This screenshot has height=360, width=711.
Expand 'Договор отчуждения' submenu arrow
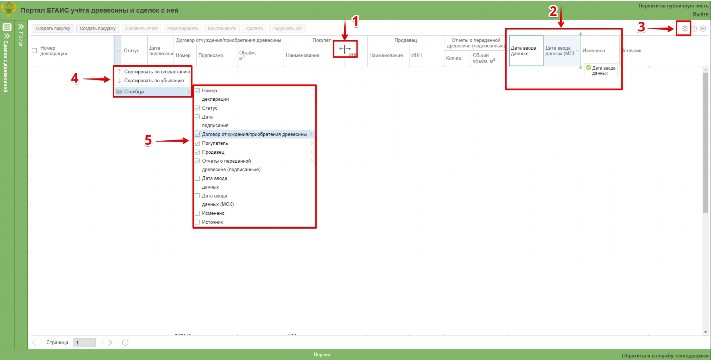click(x=312, y=135)
